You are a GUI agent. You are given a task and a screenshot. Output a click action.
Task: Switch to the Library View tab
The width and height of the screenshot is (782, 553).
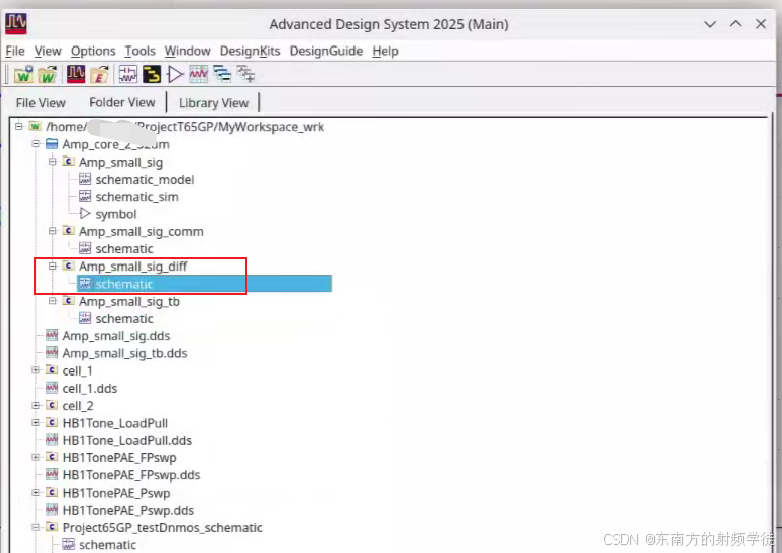[x=213, y=103]
